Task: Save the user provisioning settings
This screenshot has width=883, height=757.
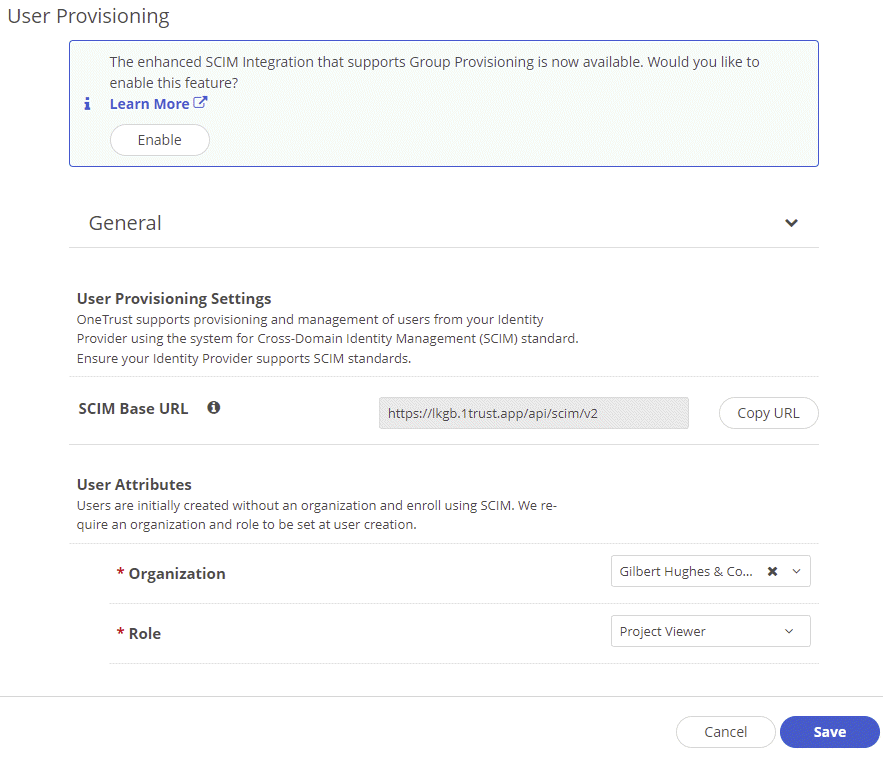Action: (x=830, y=732)
